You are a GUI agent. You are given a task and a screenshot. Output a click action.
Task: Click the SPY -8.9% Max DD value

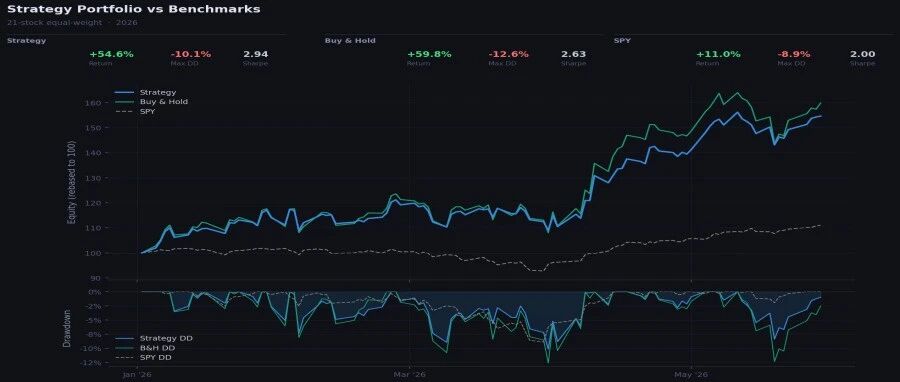click(794, 54)
